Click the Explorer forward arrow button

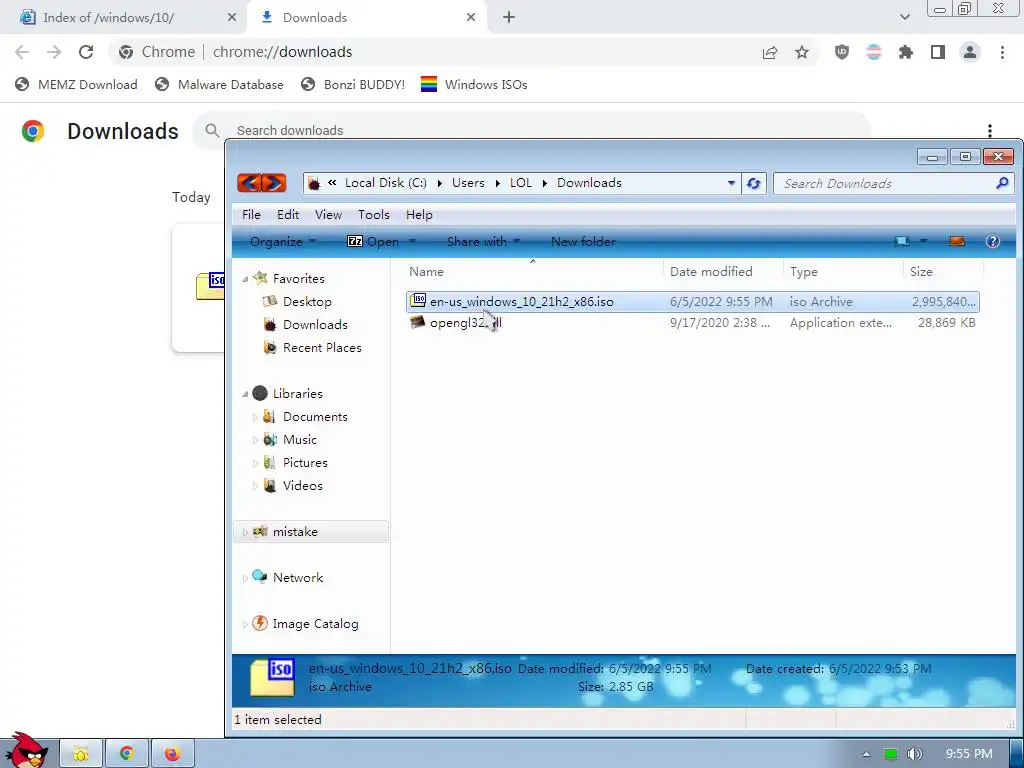(x=274, y=183)
